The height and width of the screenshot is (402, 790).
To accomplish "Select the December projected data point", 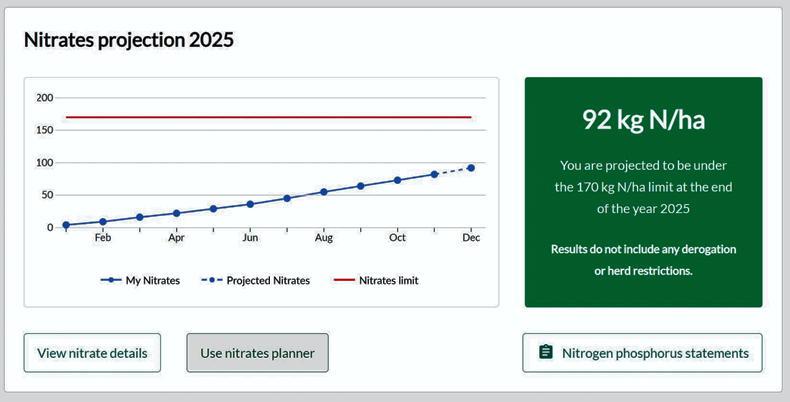I will pos(471,168).
